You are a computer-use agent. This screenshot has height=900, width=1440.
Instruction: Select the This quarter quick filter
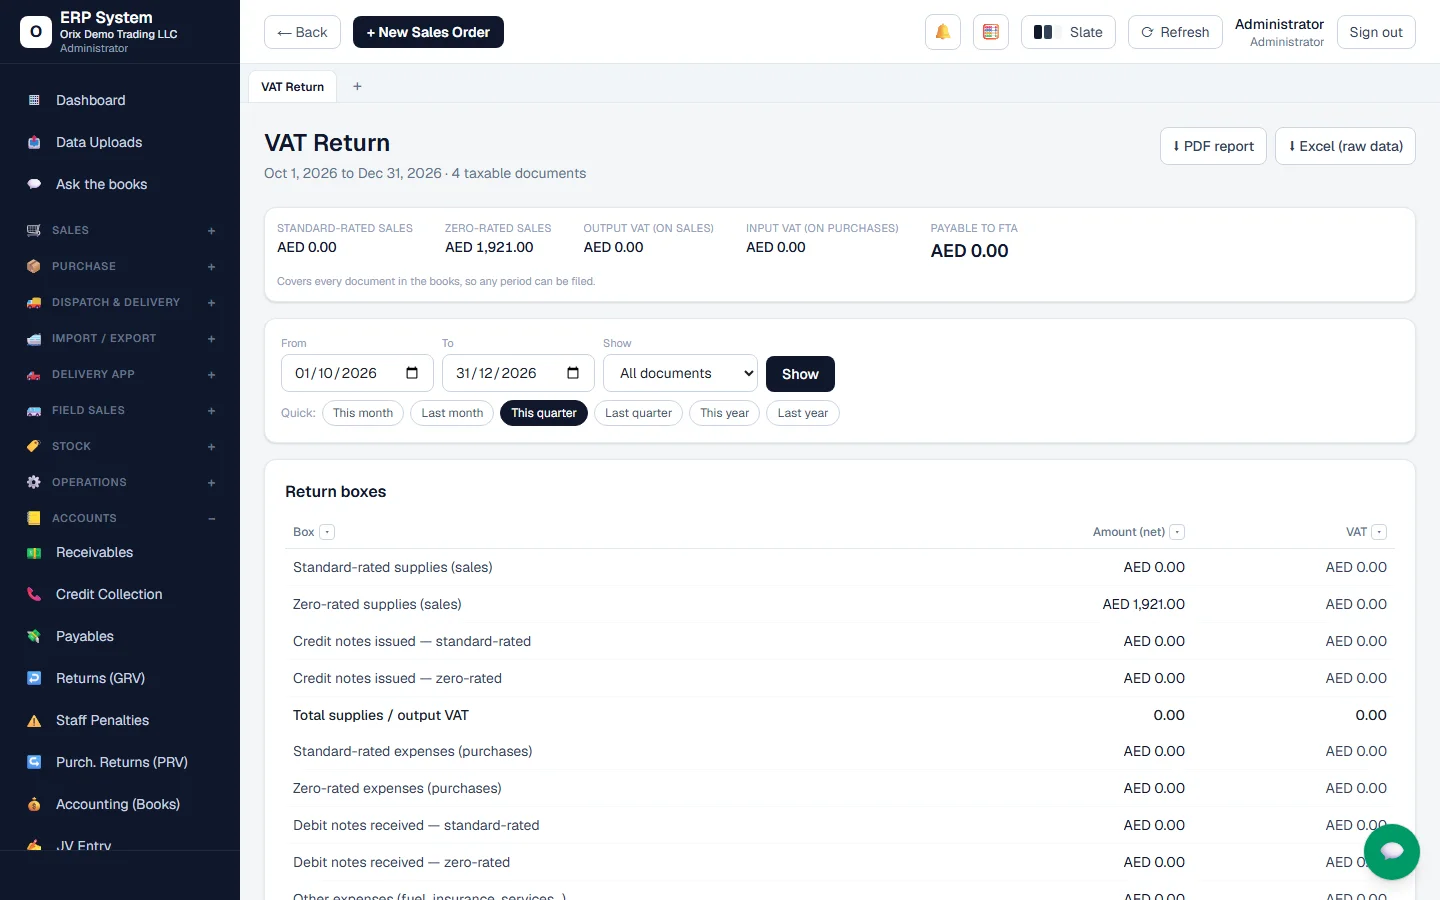click(544, 413)
